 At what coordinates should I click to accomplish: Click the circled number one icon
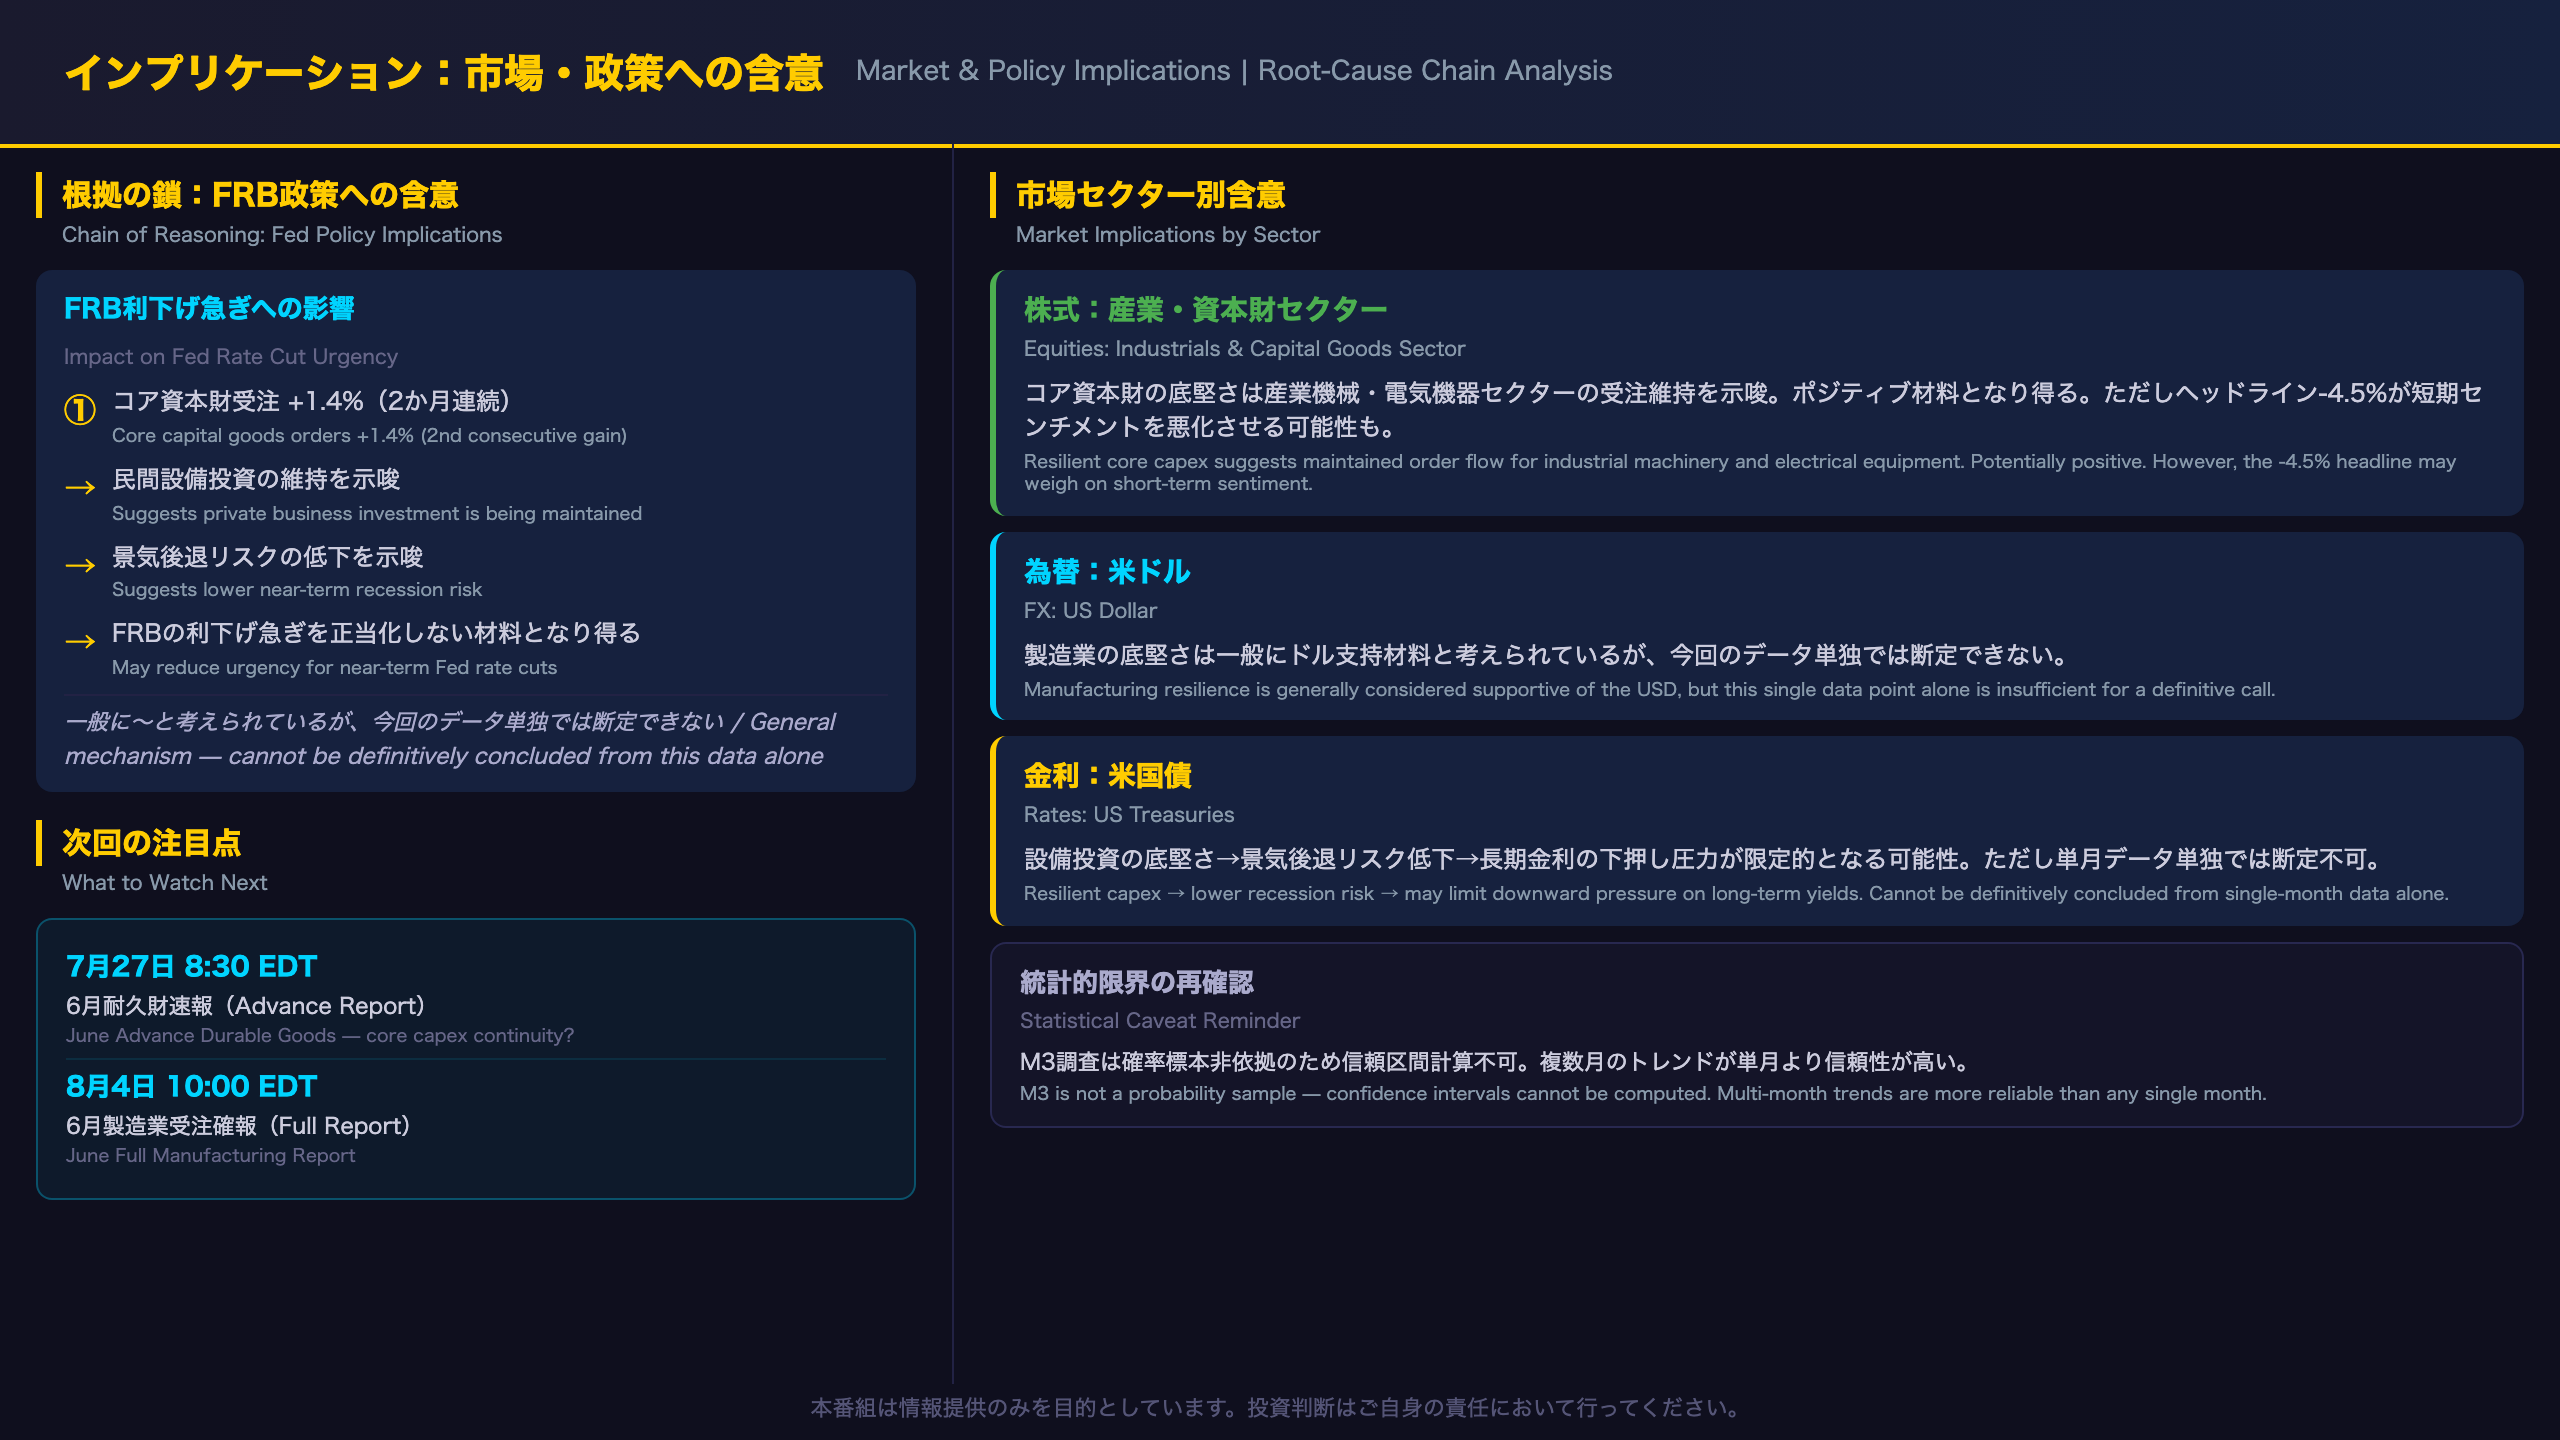(80, 409)
